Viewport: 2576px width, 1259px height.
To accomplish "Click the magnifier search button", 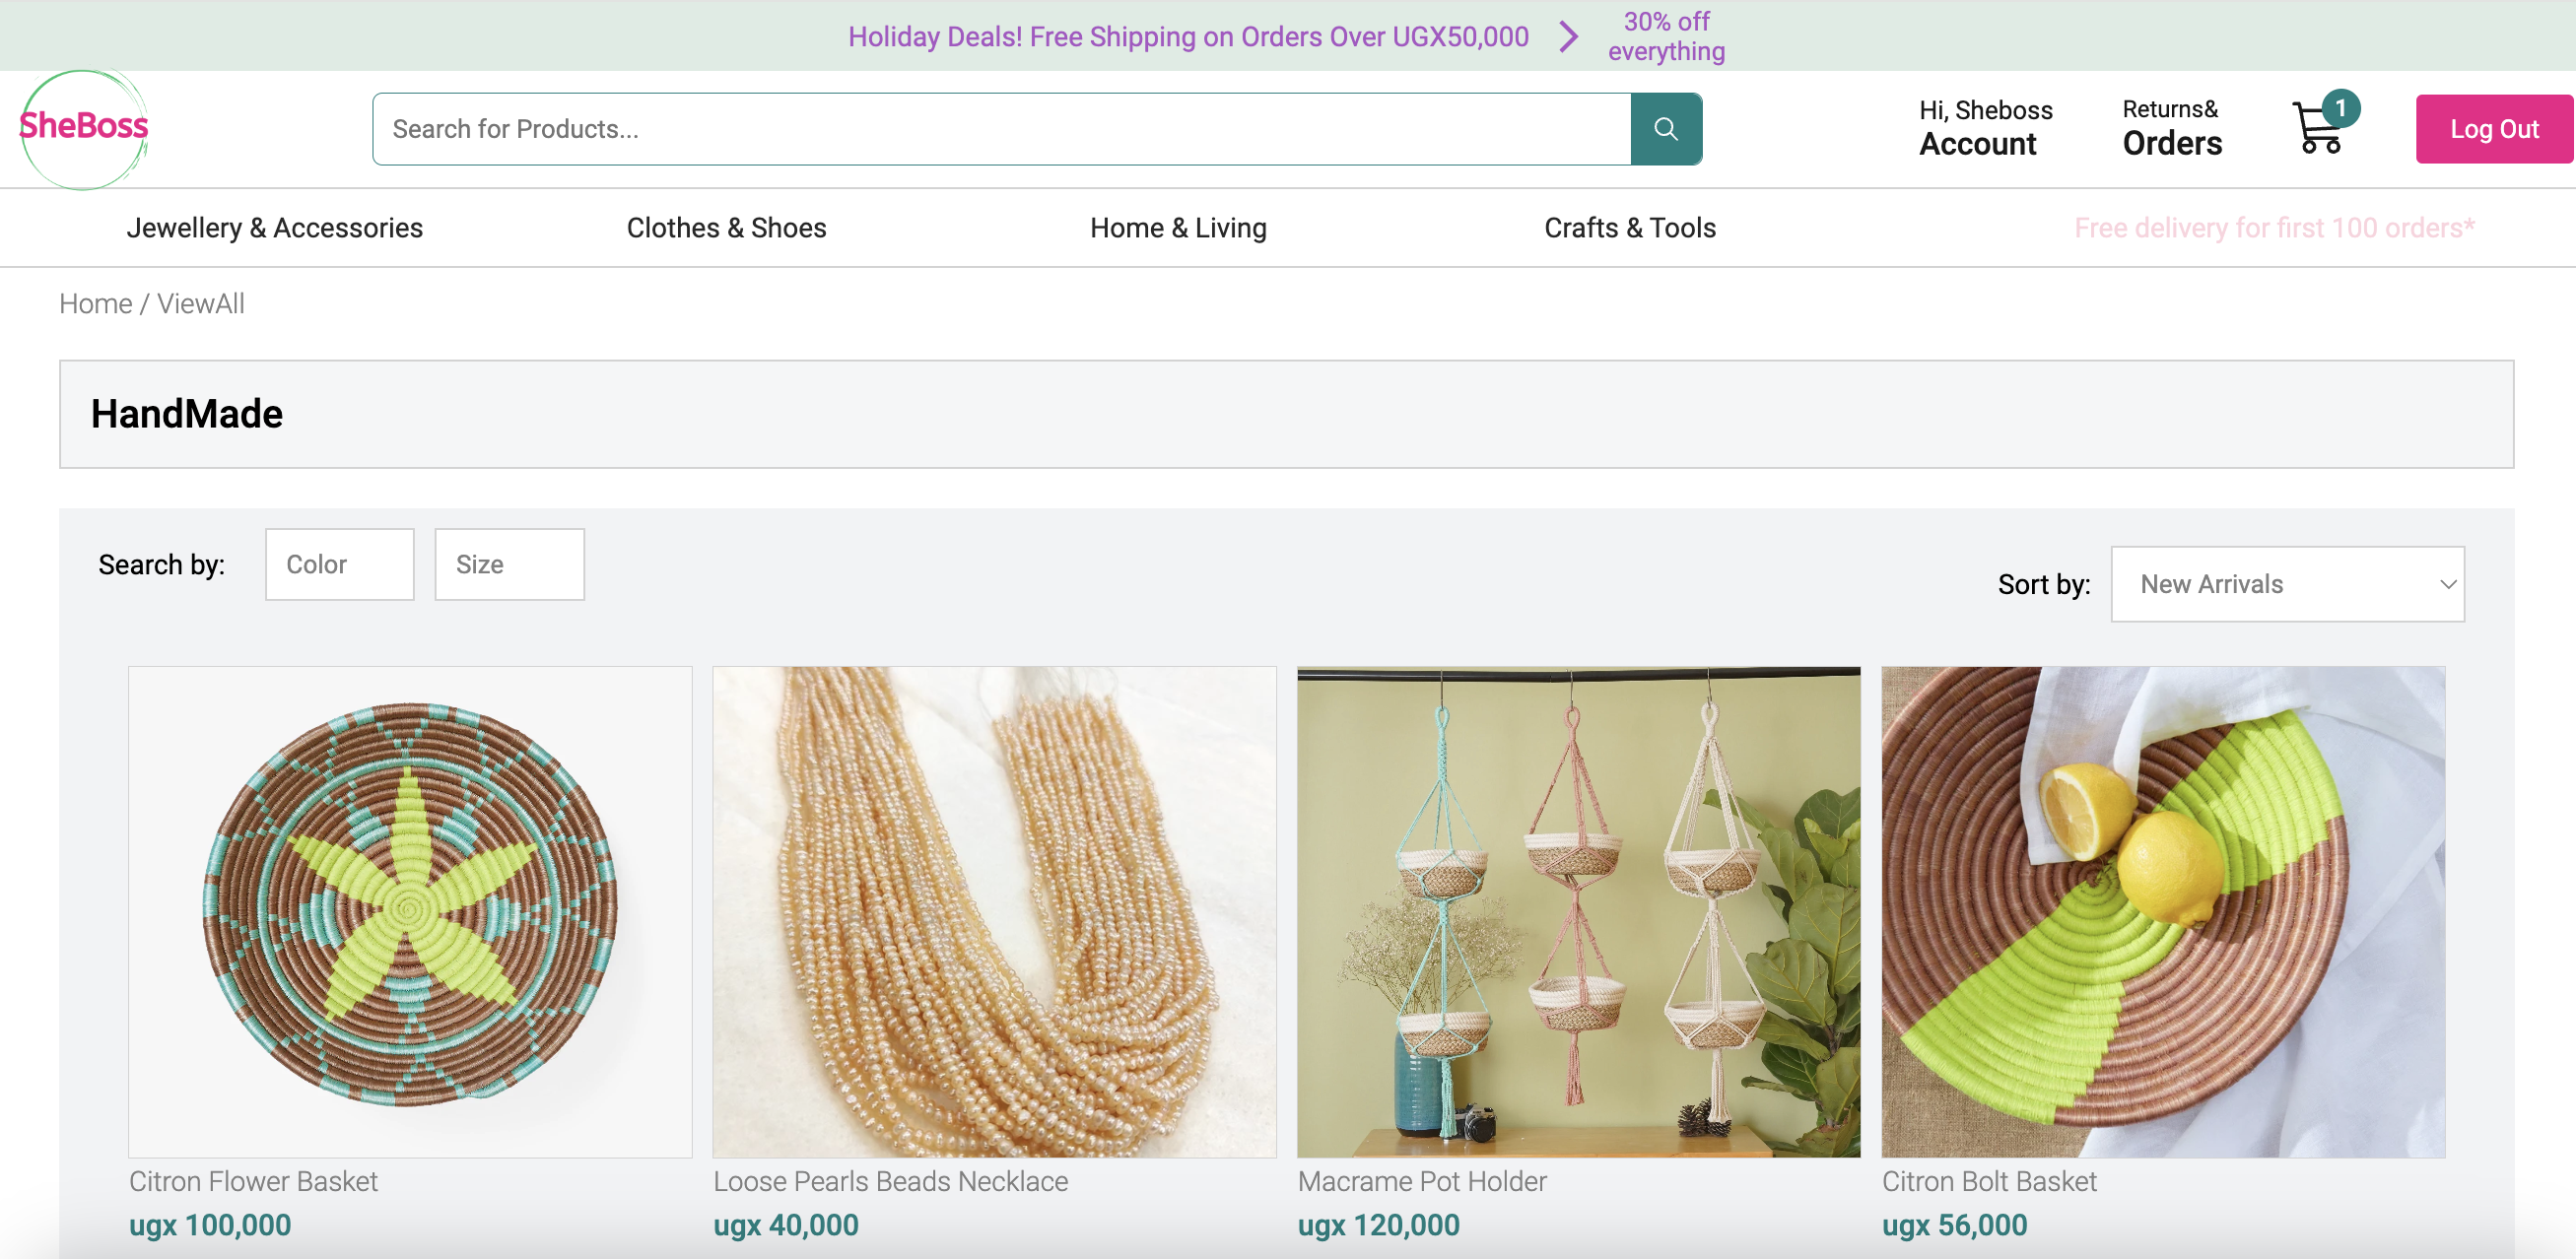I will tap(1665, 129).
